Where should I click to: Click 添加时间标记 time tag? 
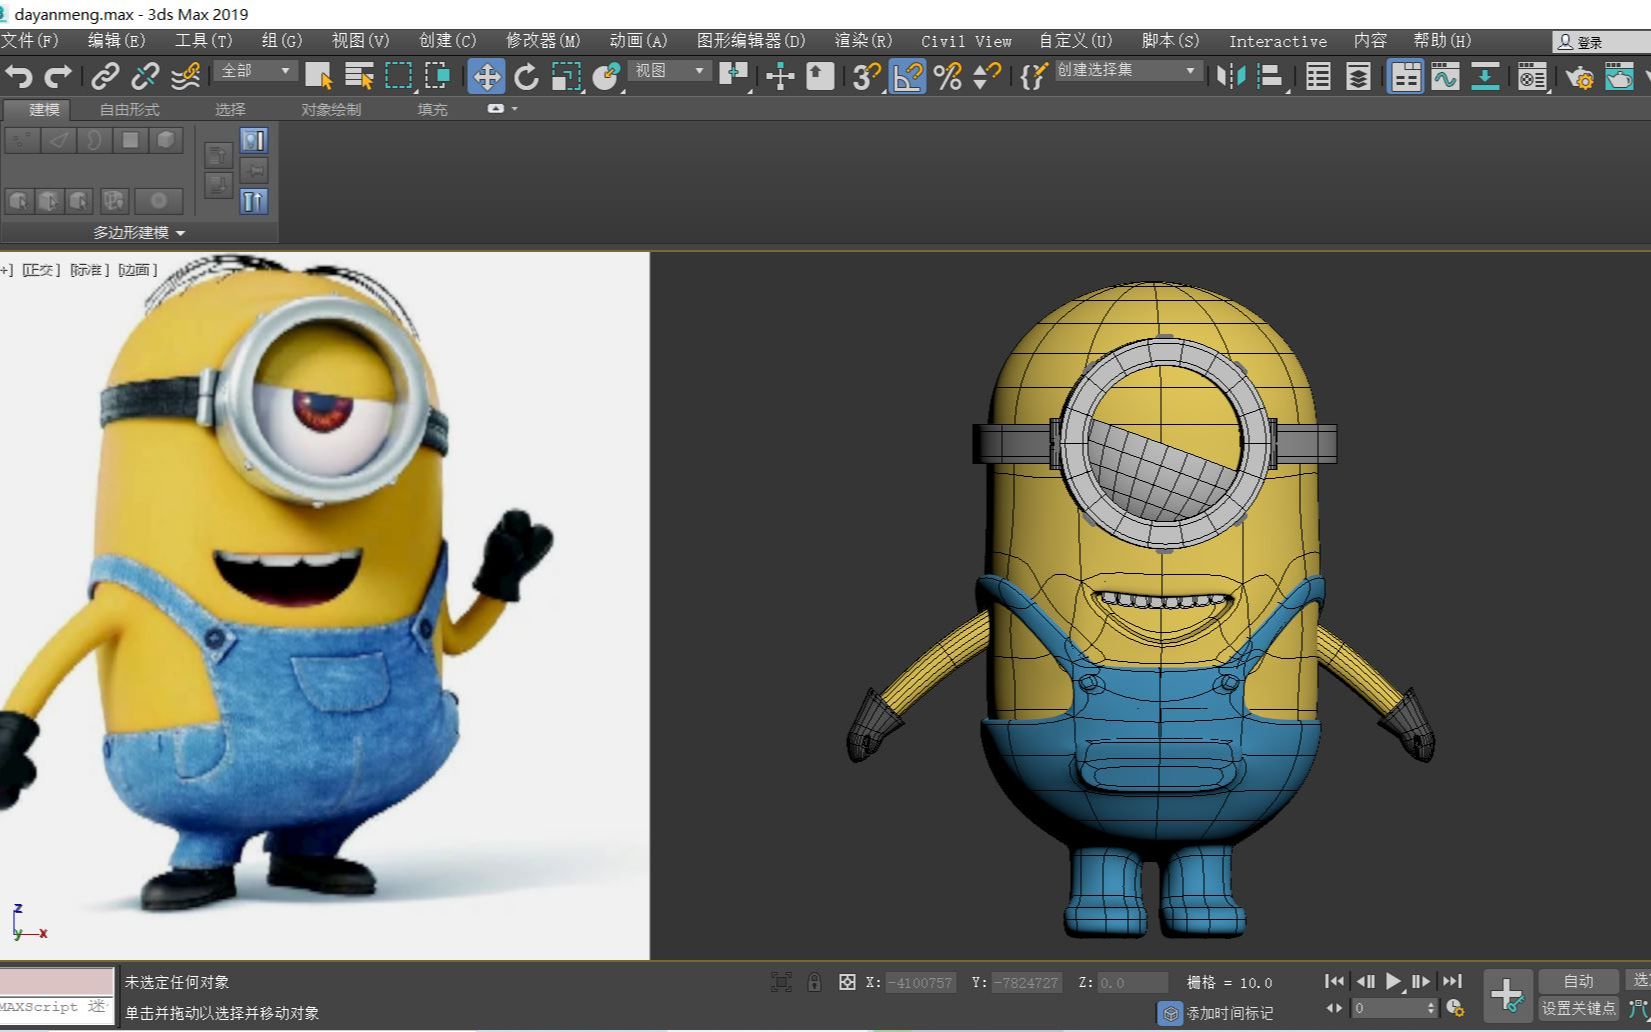click(x=1216, y=1013)
